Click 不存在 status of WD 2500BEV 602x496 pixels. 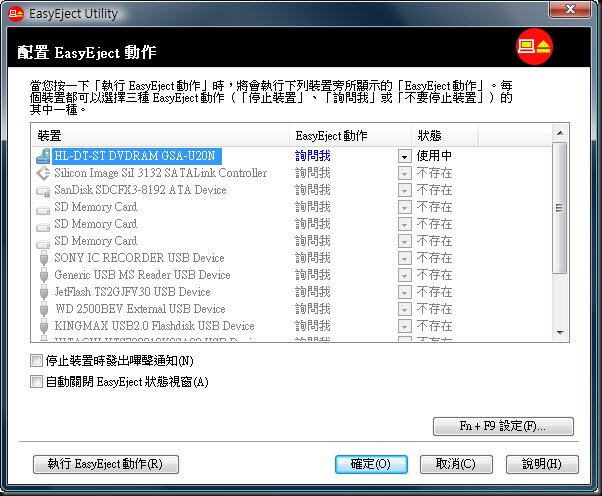click(x=434, y=309)
